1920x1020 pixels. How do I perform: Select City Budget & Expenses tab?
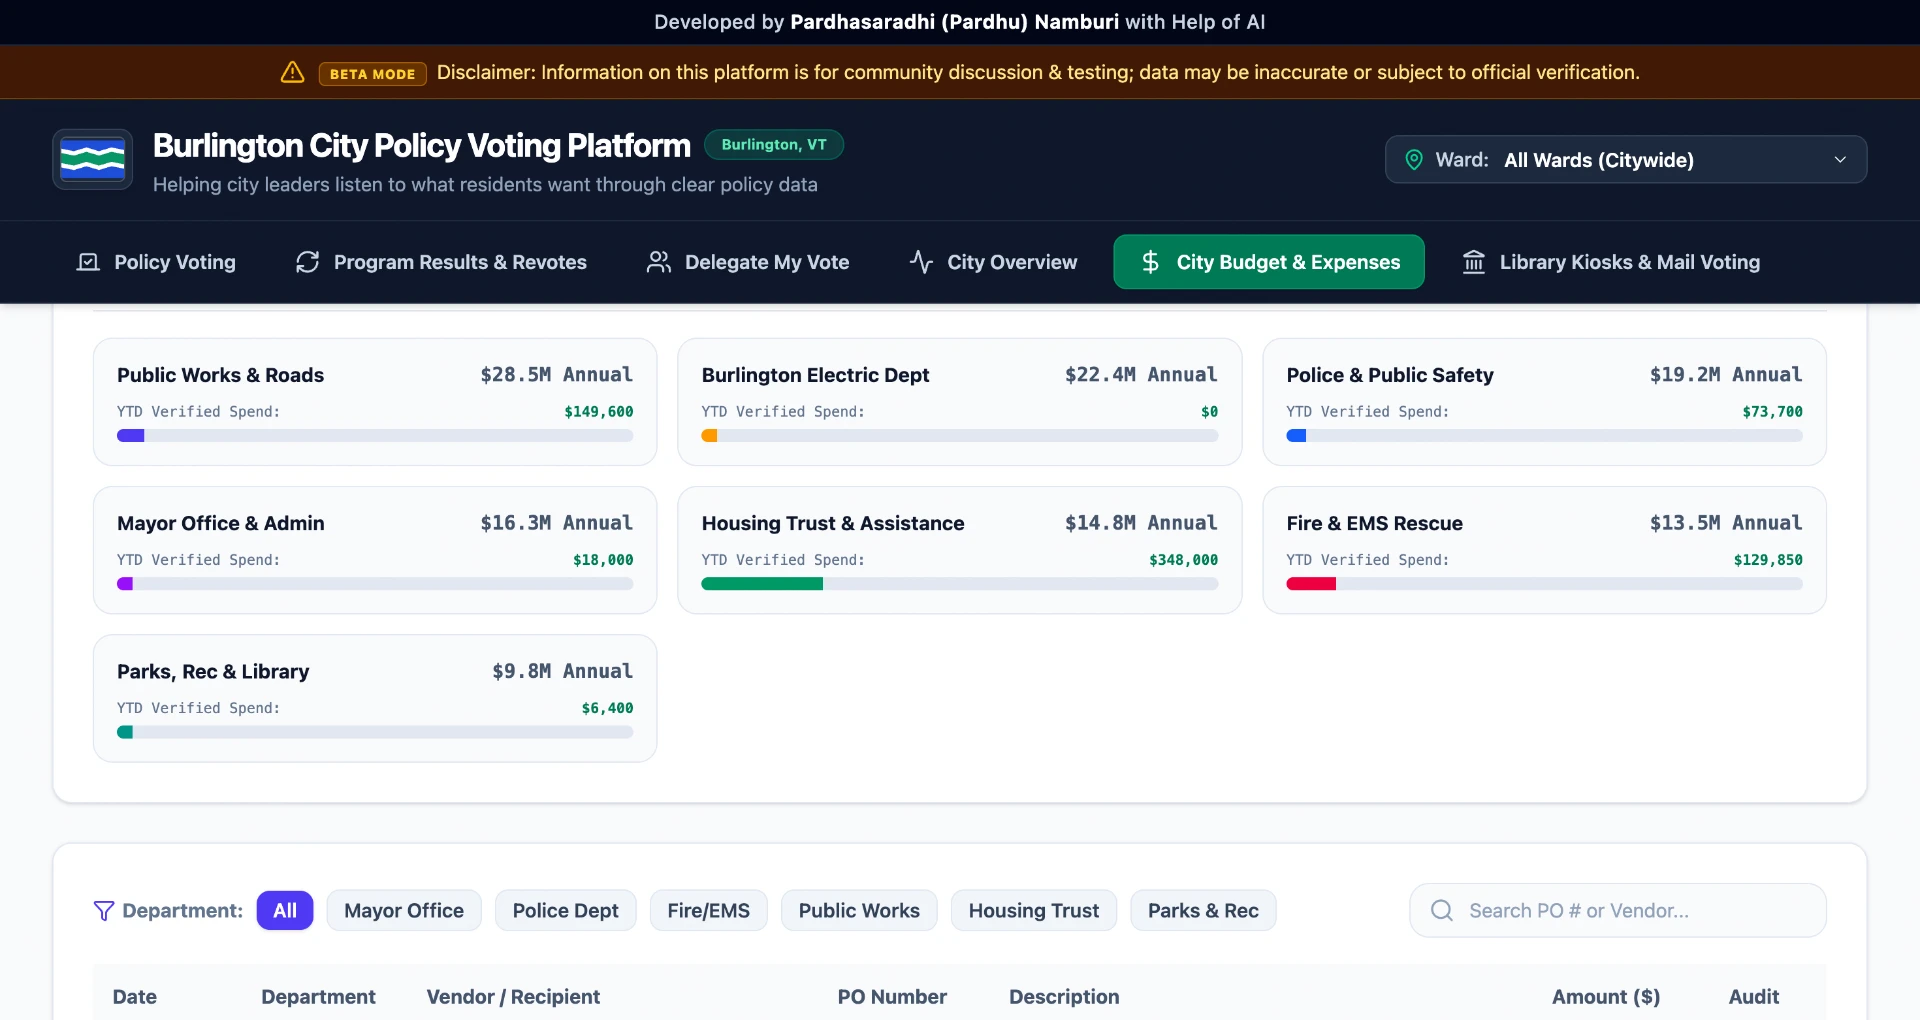click(1269, 262)
